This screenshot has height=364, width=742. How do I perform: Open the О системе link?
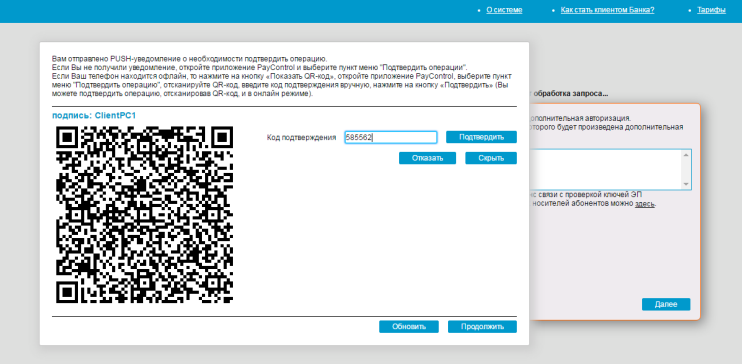(504, 10)
